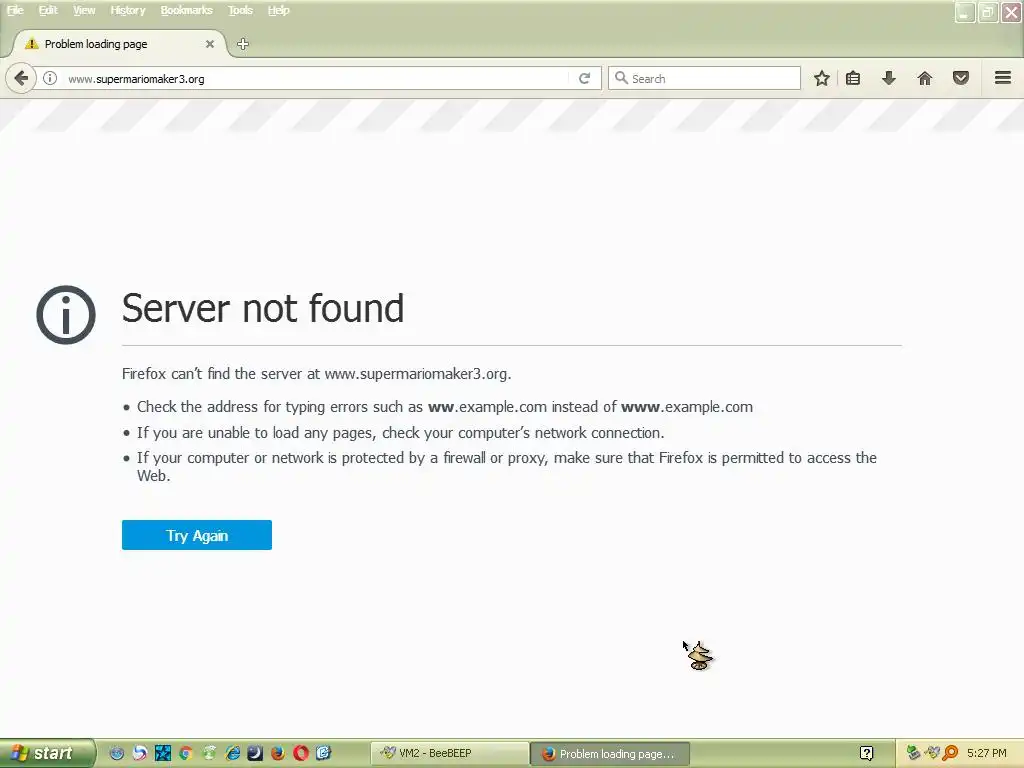Open orange magnifier tray icon

(950, 753)
